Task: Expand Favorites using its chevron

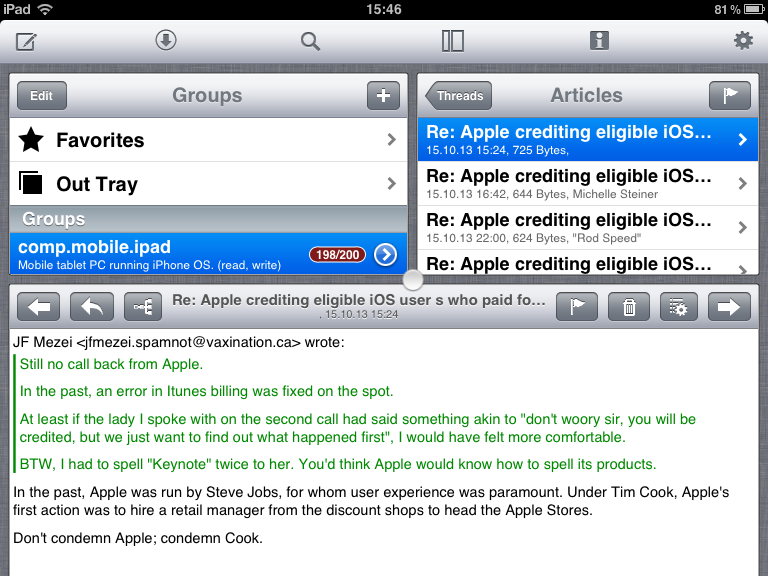Action: pyautogui.click(x=391, y=140)
